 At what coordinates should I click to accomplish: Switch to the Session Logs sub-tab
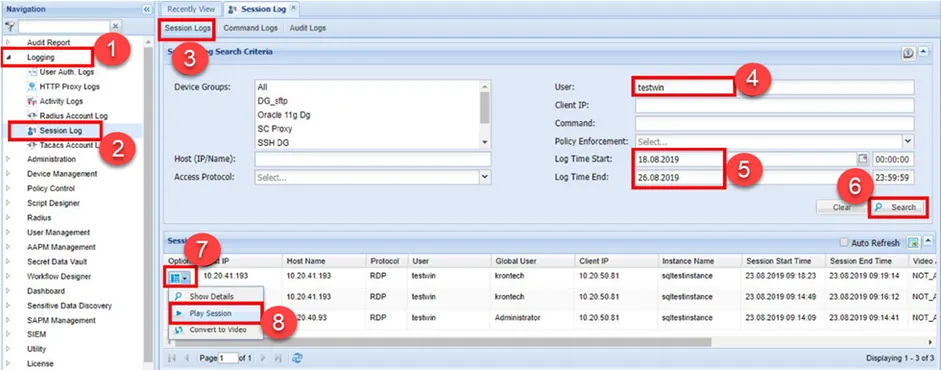(x=188, y=28)
